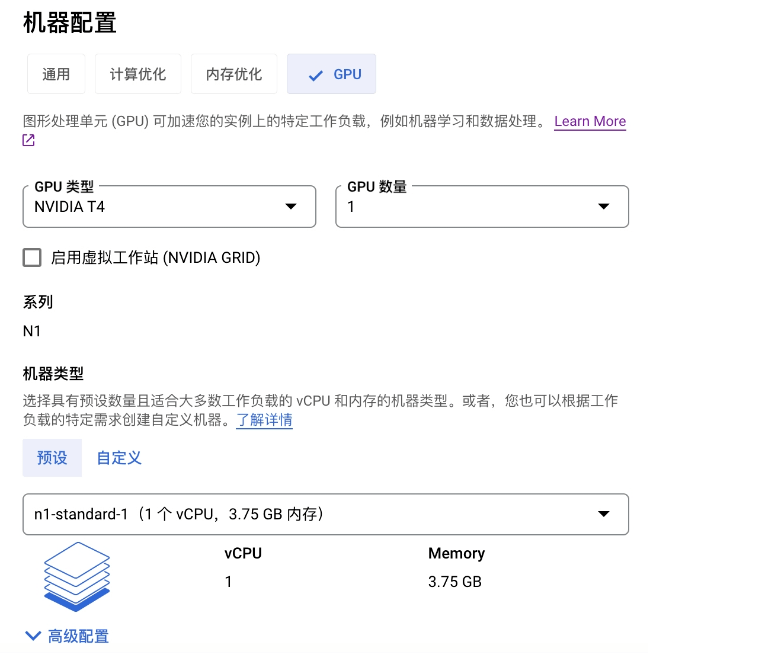The image size is (764, 653).
Task: Click the 机器类型 section heading
Action: (x=53, y=374)
